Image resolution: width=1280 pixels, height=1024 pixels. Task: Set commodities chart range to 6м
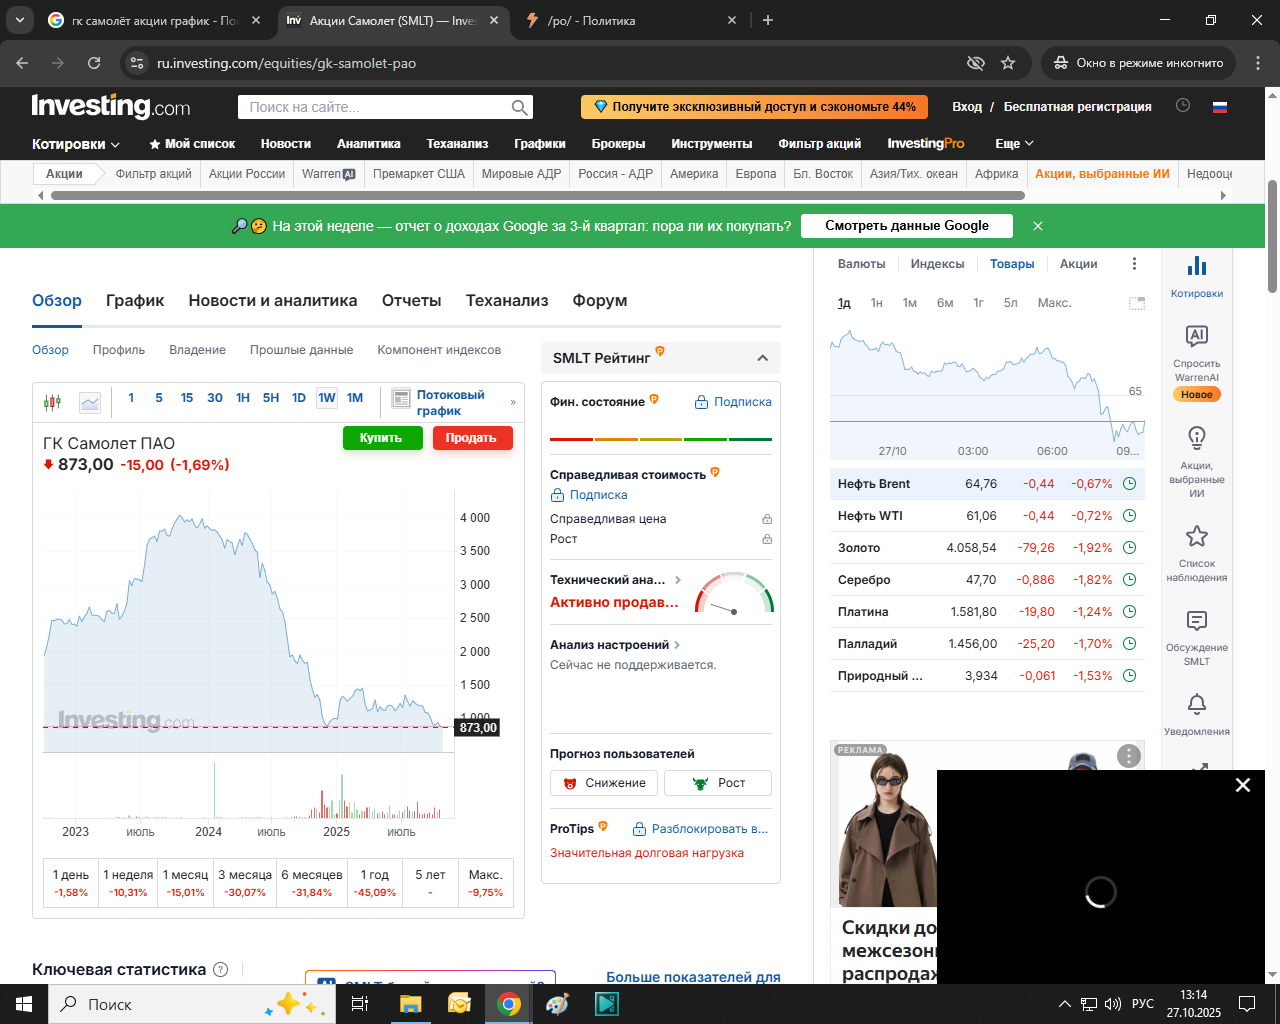click(945, 303)
